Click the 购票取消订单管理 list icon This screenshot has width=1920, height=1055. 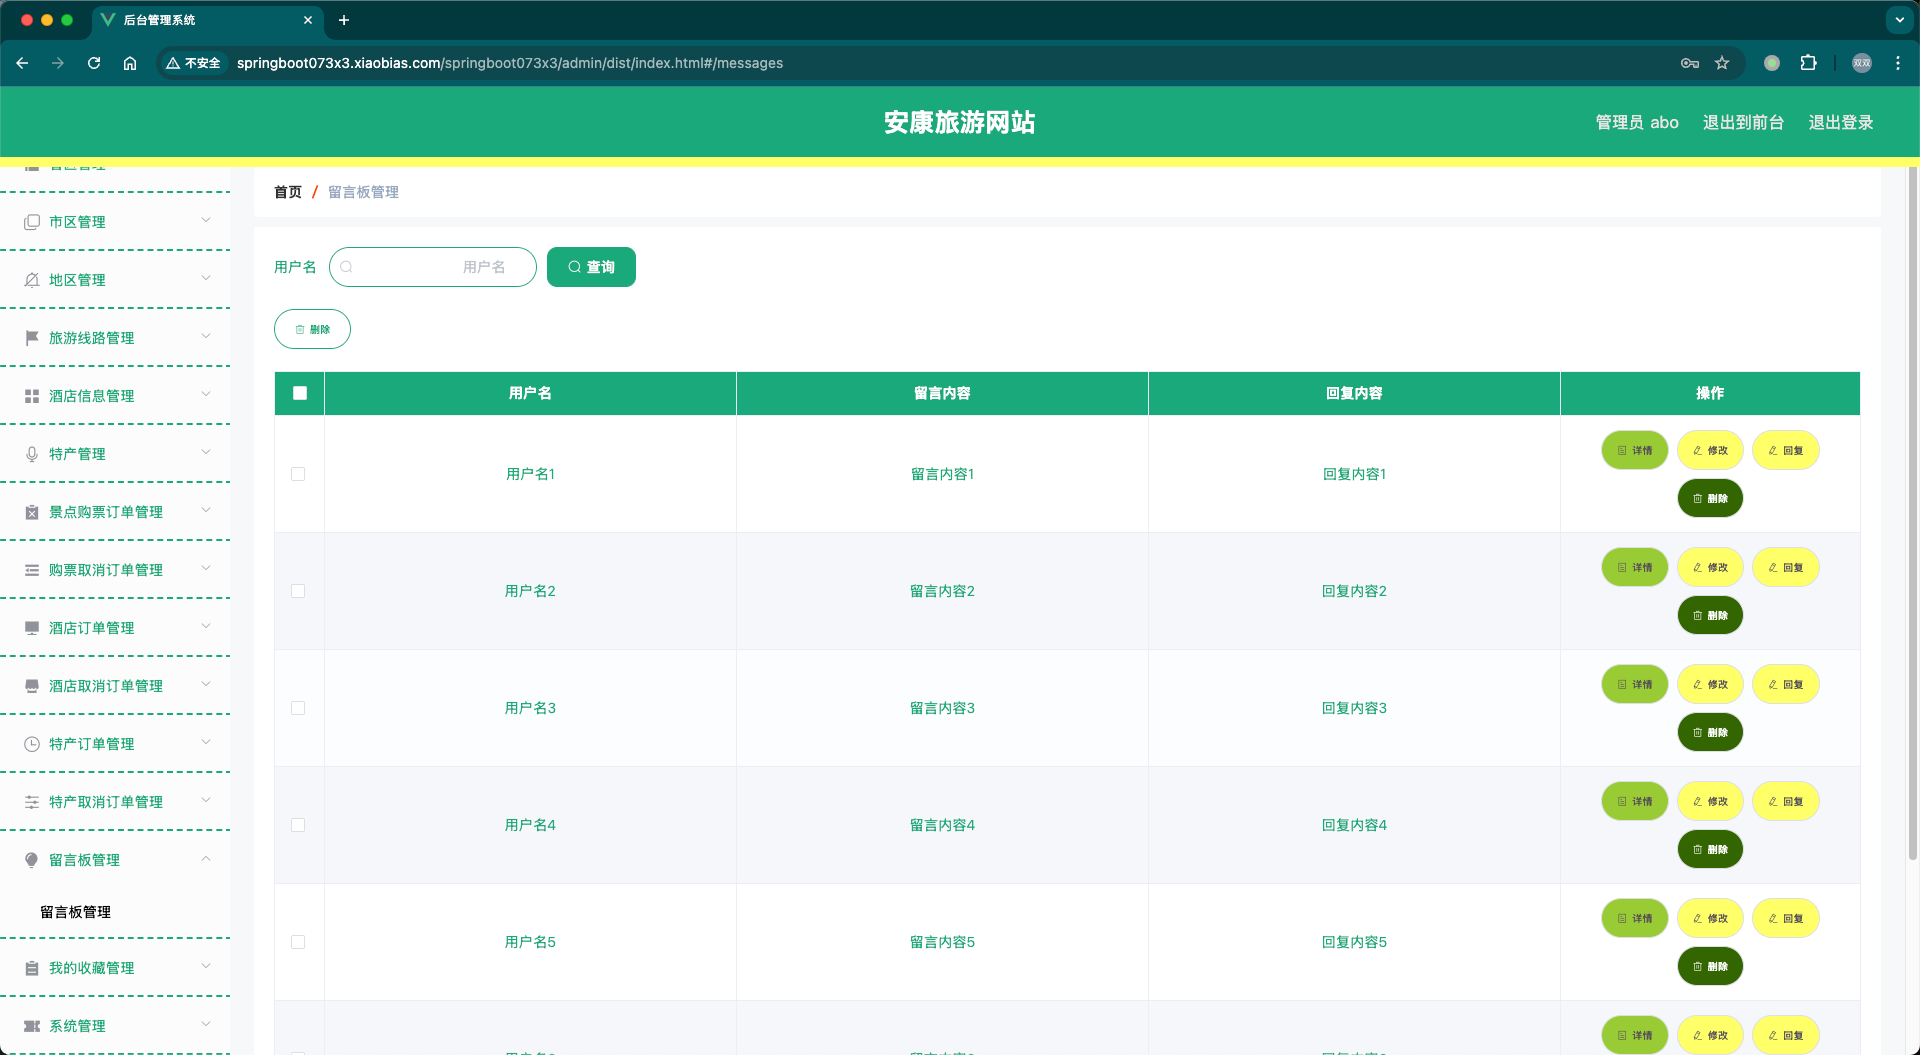pos(32,570)
